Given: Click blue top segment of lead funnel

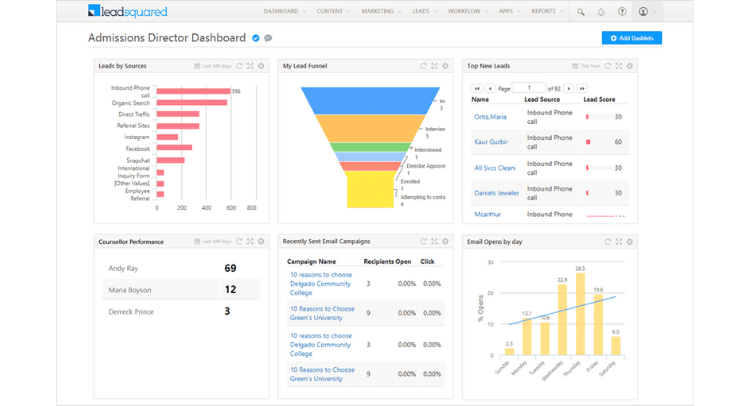Looking at the screenshot, I should tap(370, 100).
